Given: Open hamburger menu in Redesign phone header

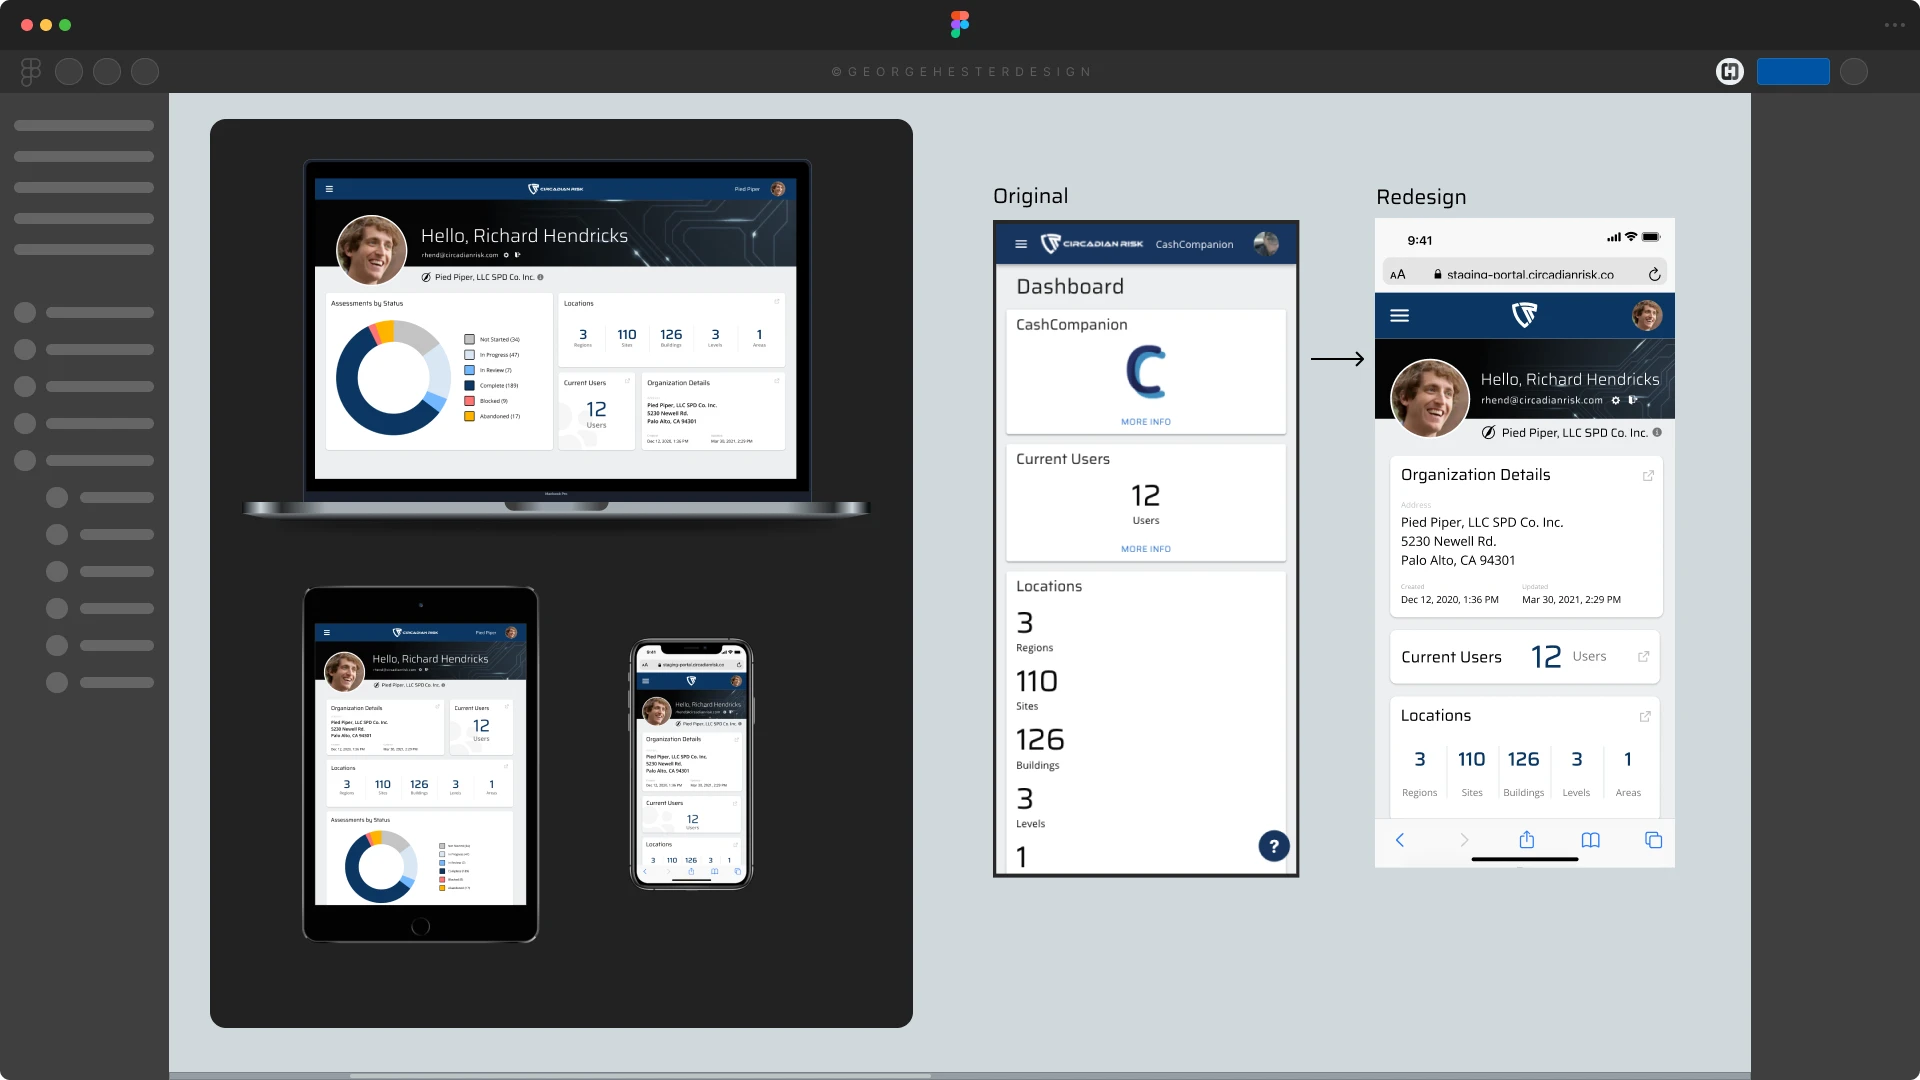Looking at the screenshot, I should coord(1400,316).
